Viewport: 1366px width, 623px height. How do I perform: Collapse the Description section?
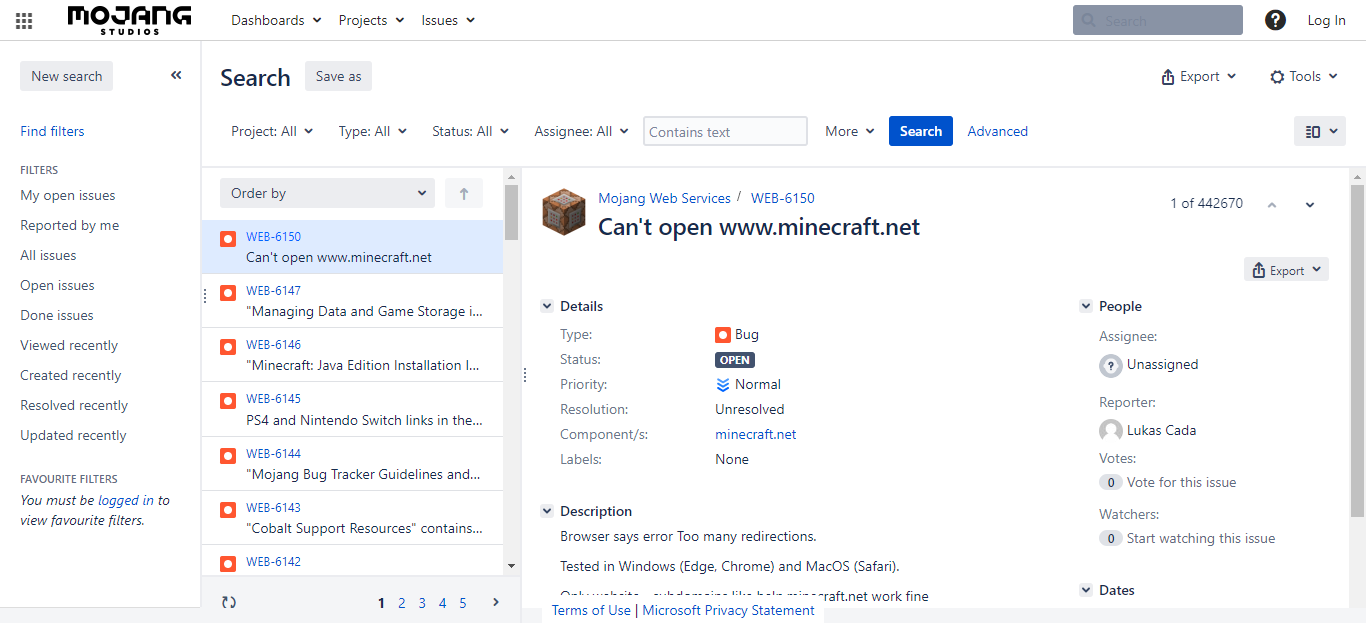click(547, 511)
